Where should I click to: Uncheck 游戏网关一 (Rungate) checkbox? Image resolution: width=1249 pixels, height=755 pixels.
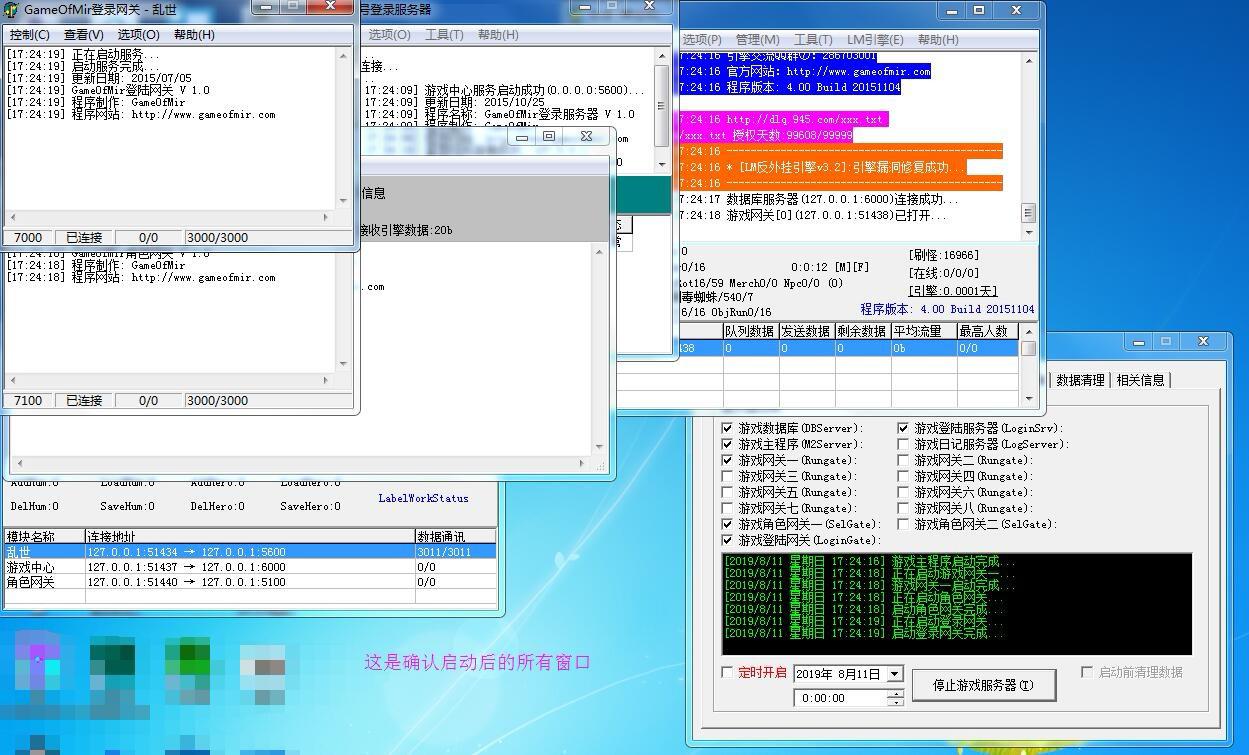727,460
